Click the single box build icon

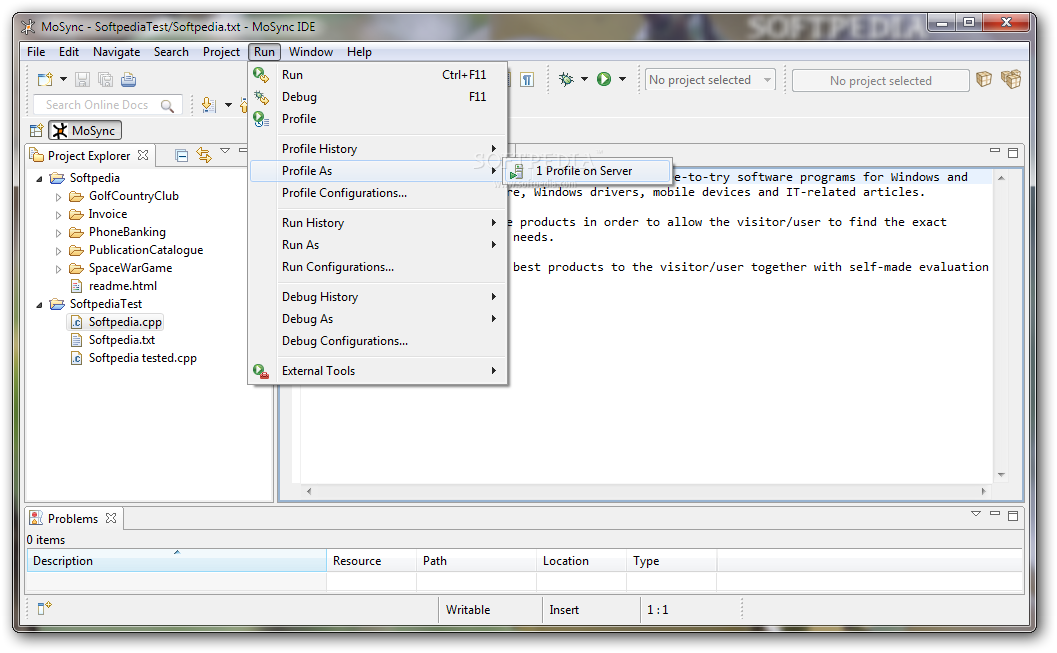pos(984,80)
